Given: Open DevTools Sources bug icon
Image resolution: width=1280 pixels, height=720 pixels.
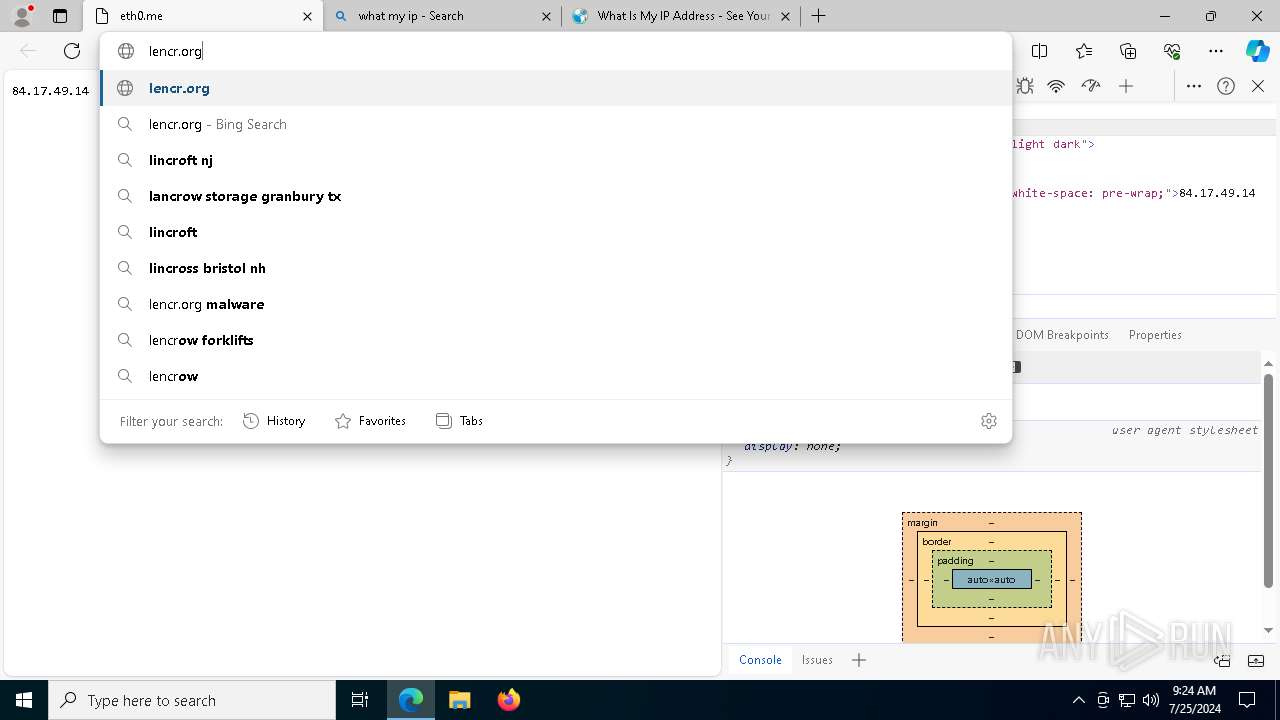Looking at the screenshot, I should coord(1025,86).
